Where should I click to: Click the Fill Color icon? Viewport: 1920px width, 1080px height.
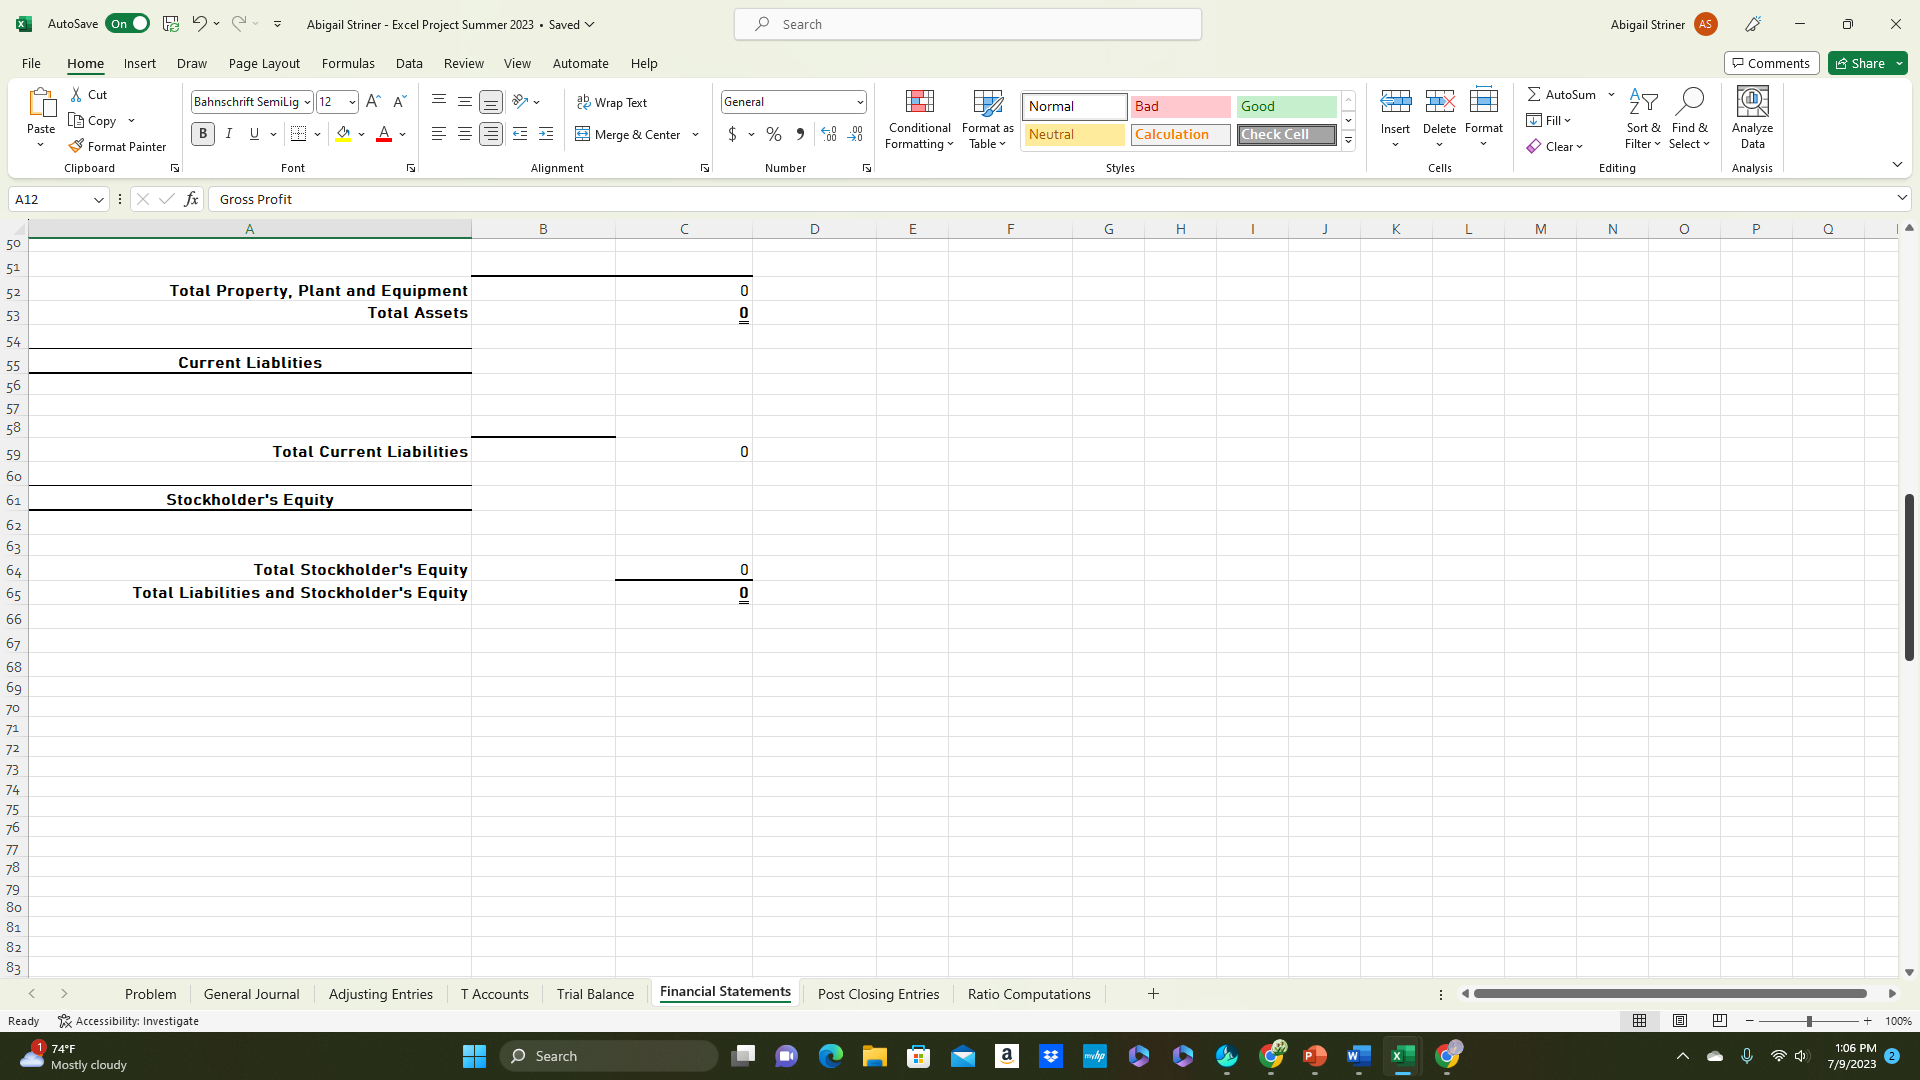point(343,133)
